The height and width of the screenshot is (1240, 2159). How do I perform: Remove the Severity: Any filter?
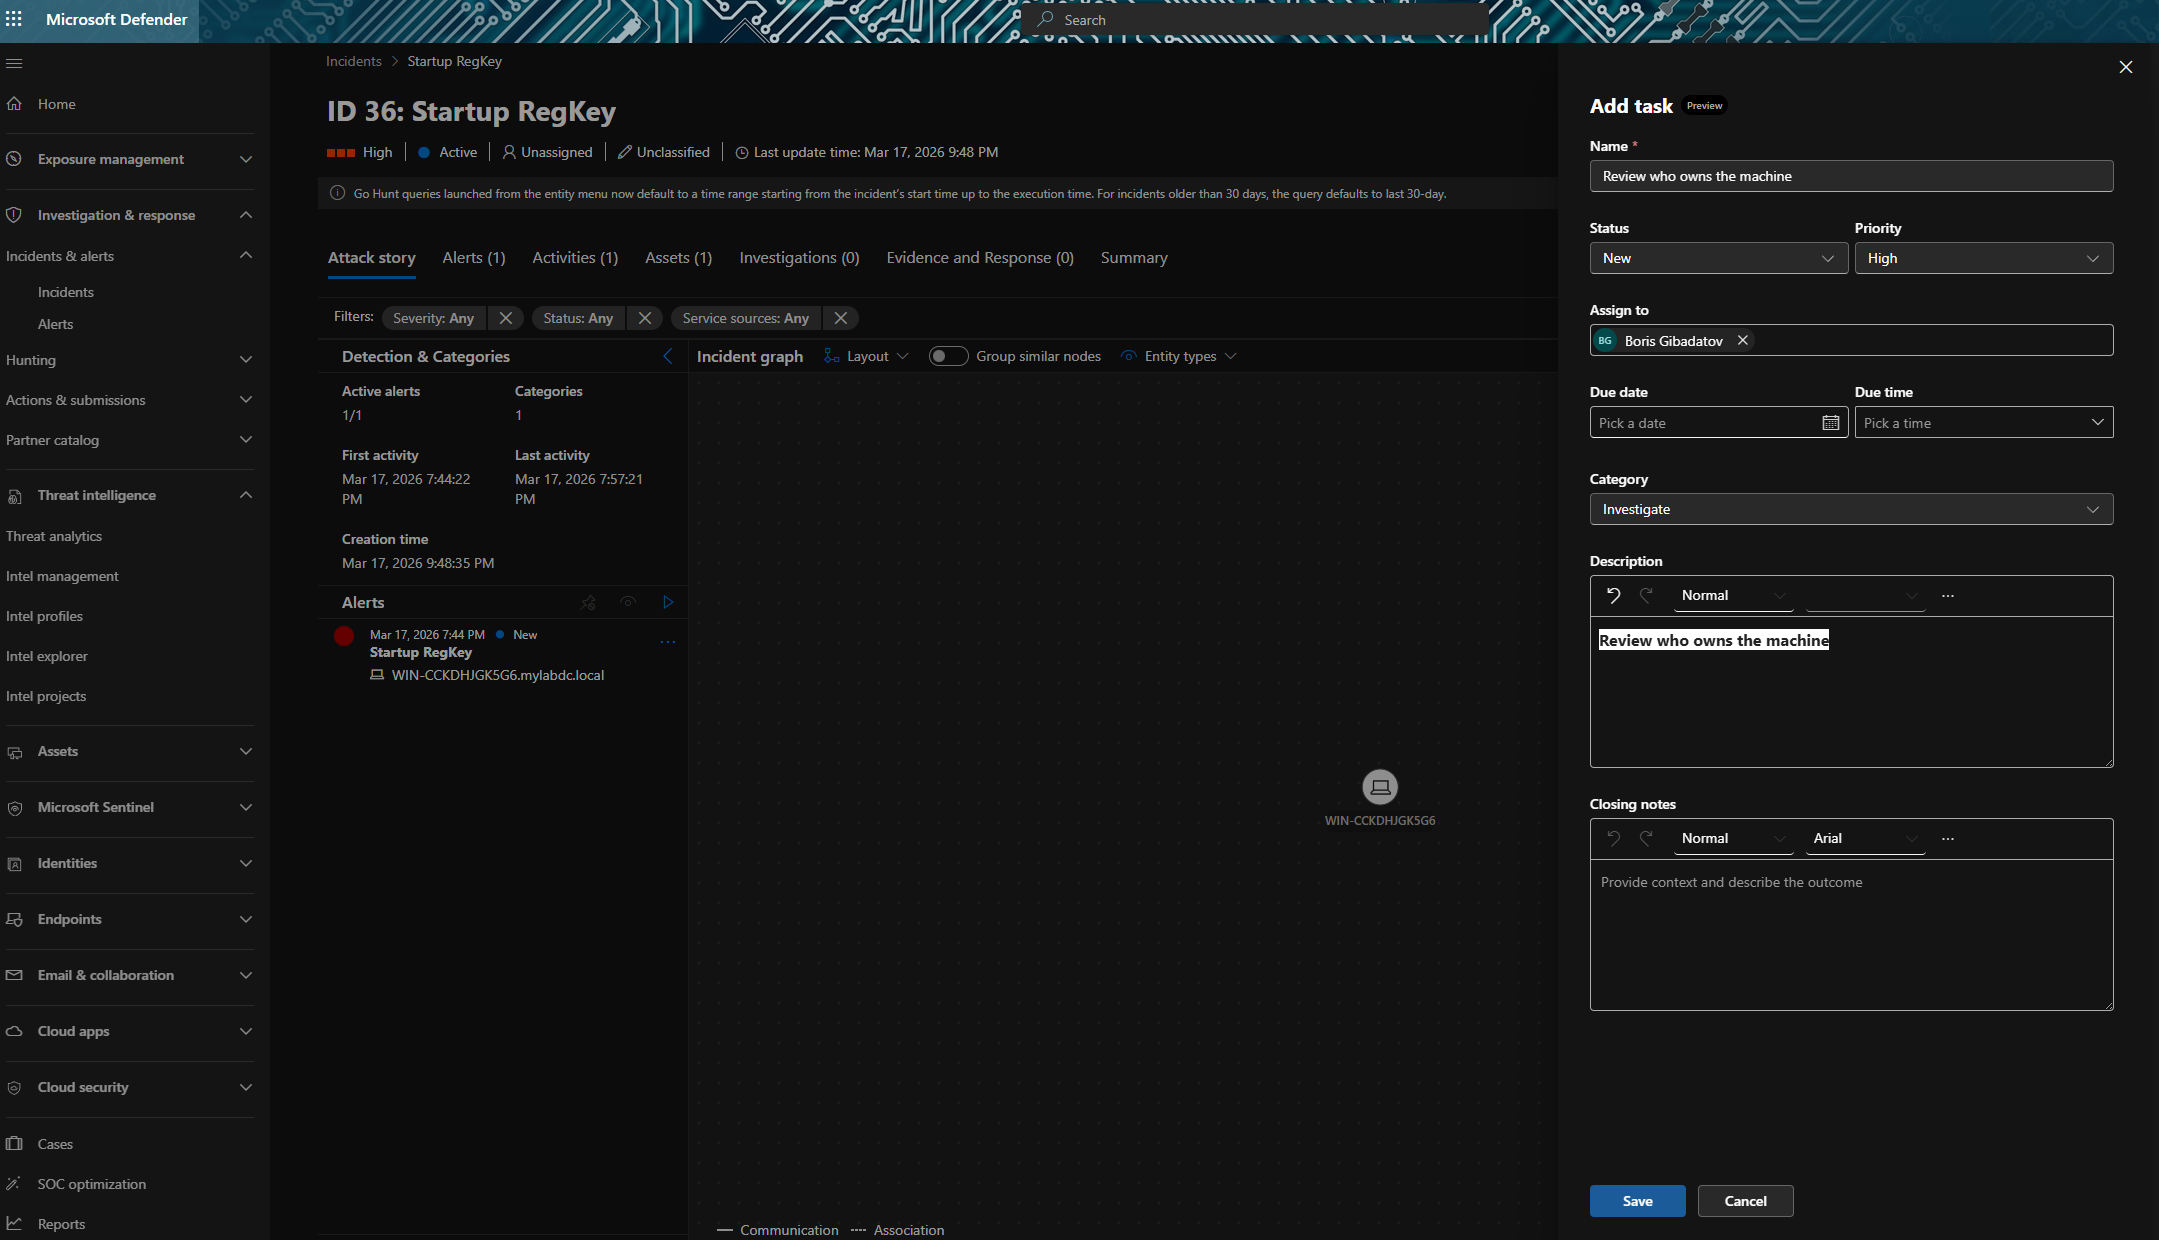click(x=506, y=318)
